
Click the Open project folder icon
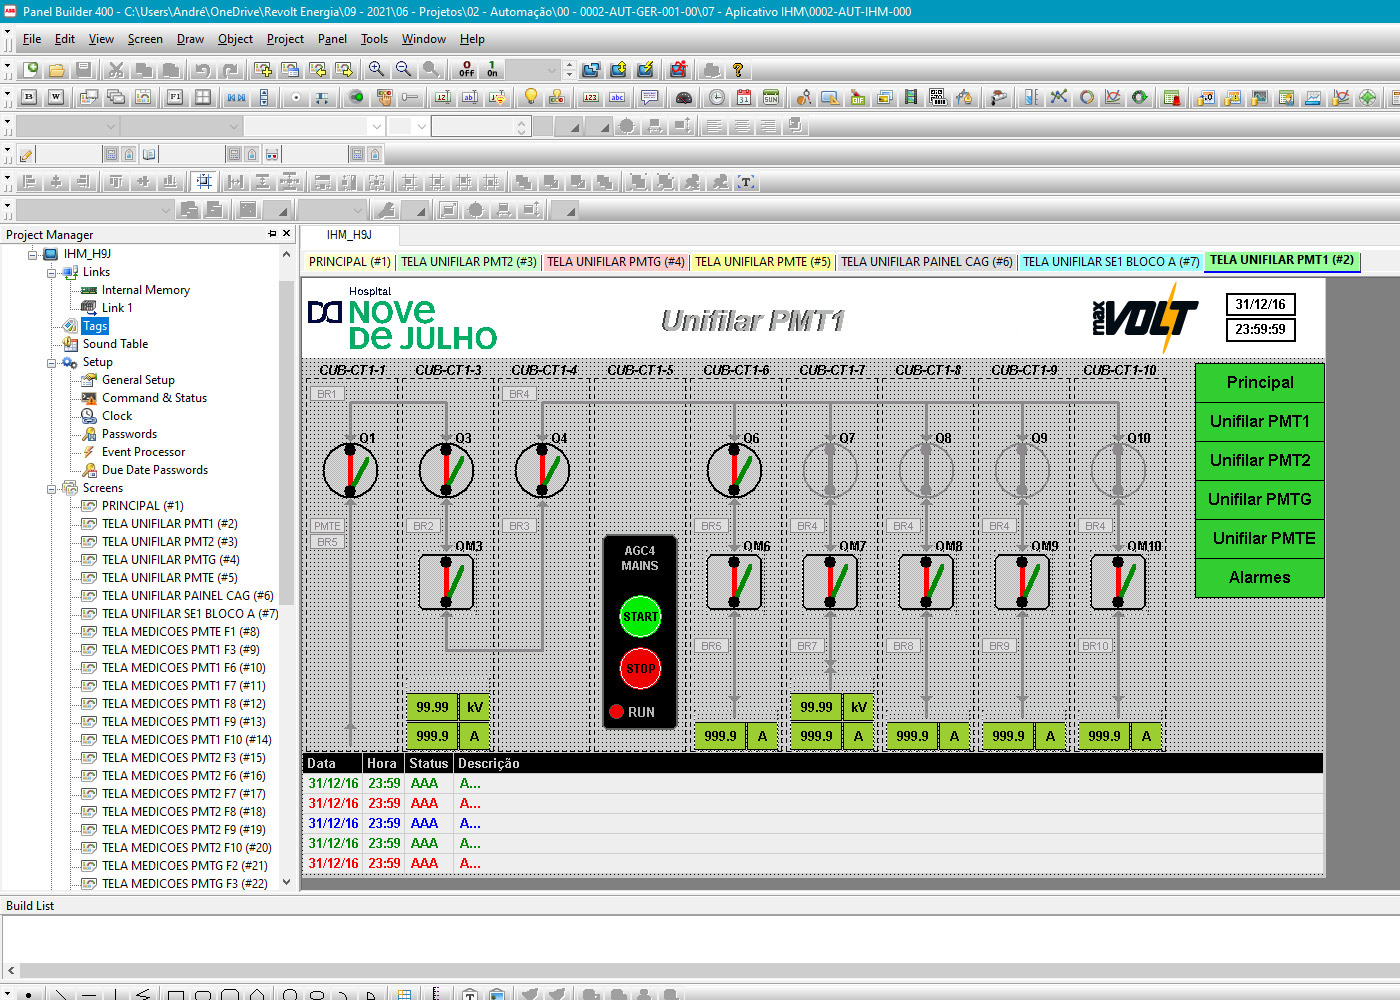click(57, 70)
